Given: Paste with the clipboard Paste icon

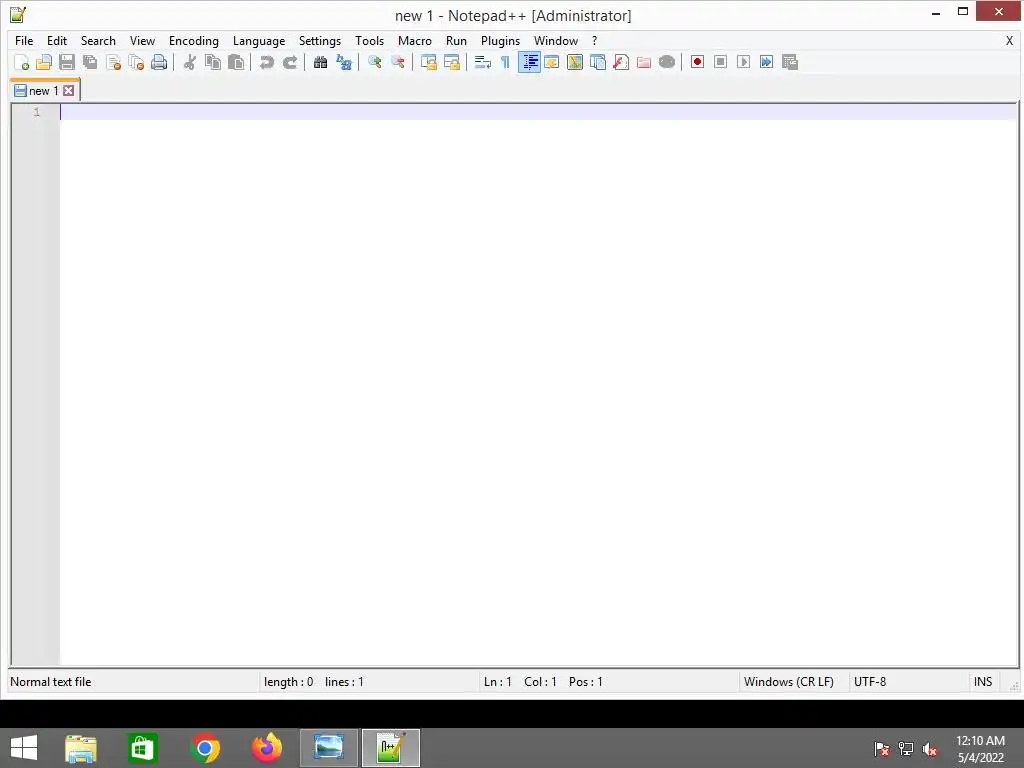Looking at the screenshot, I should click(236, 62).
